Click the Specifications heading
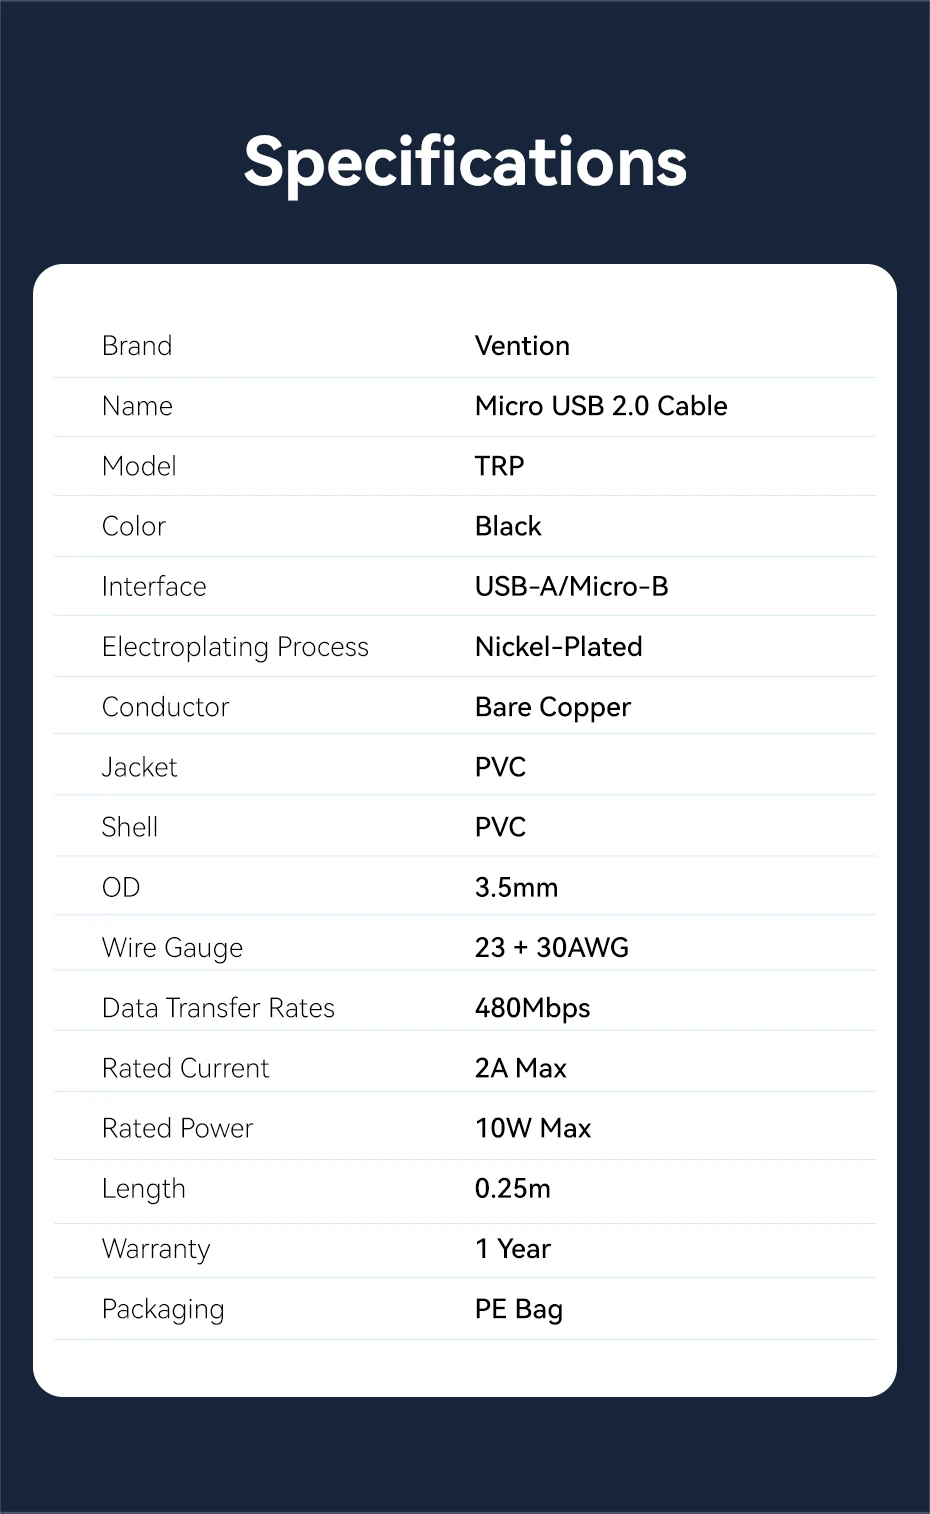Screen dimensions: 930x1514 pos(465,162)
